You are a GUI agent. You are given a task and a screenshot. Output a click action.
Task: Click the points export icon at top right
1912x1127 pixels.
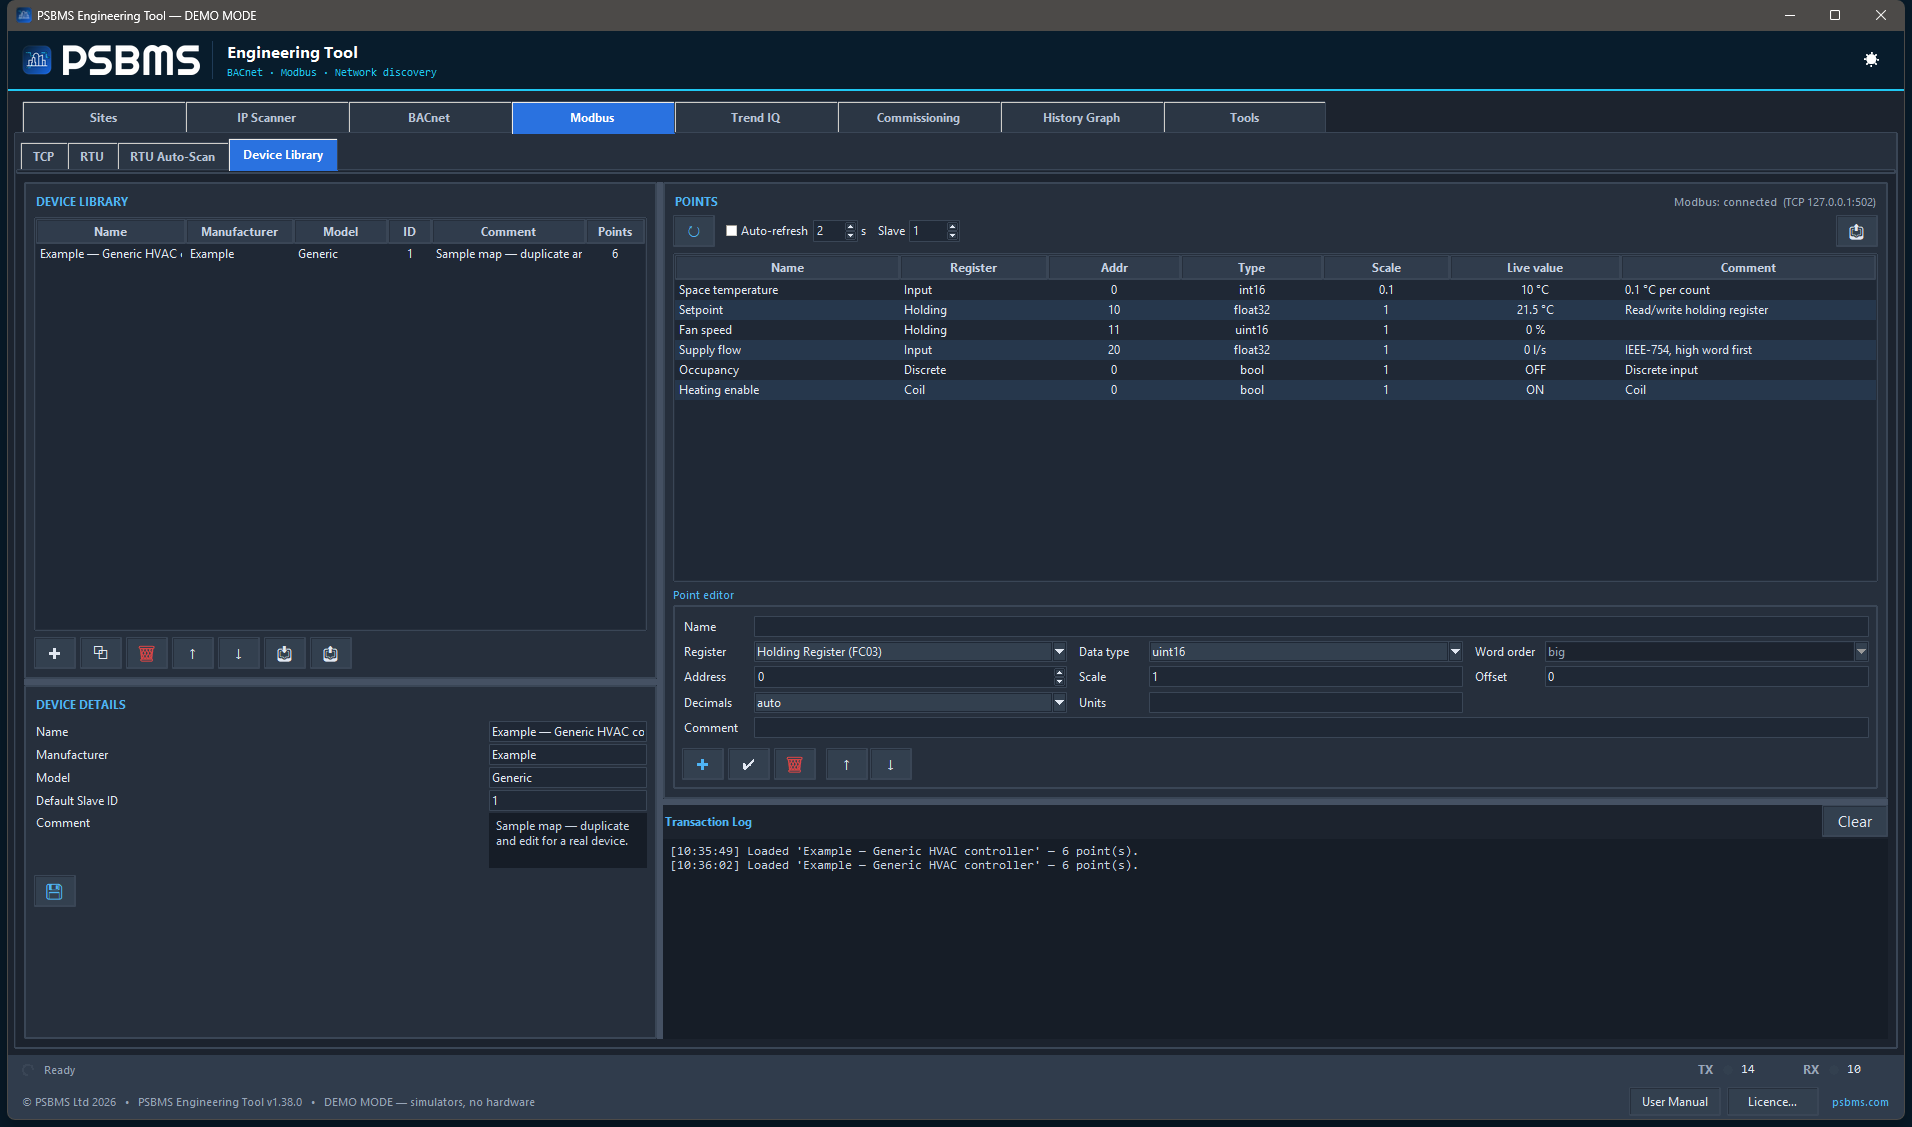(x=1856, y=231)
